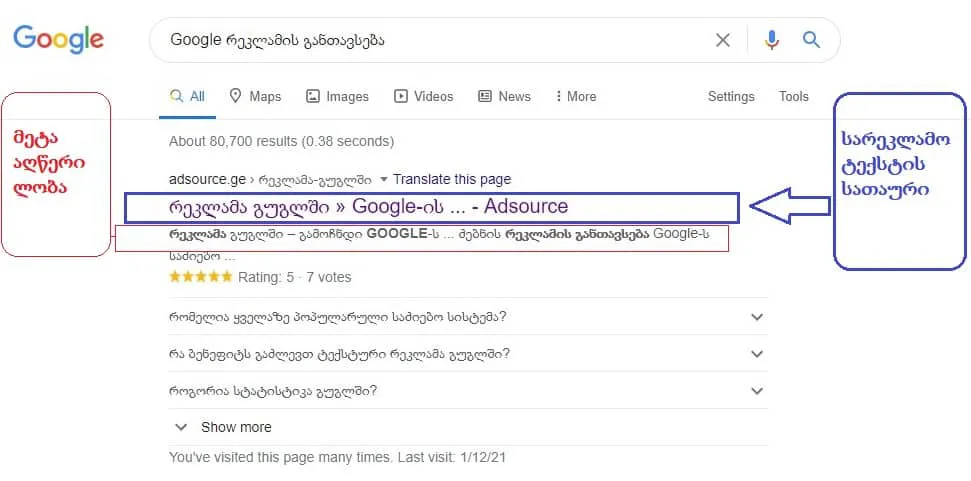Screen dimensions: 971x481
Task: Start voice search with microphone icon
Action: pyautogui.click(x=772, y=40)
